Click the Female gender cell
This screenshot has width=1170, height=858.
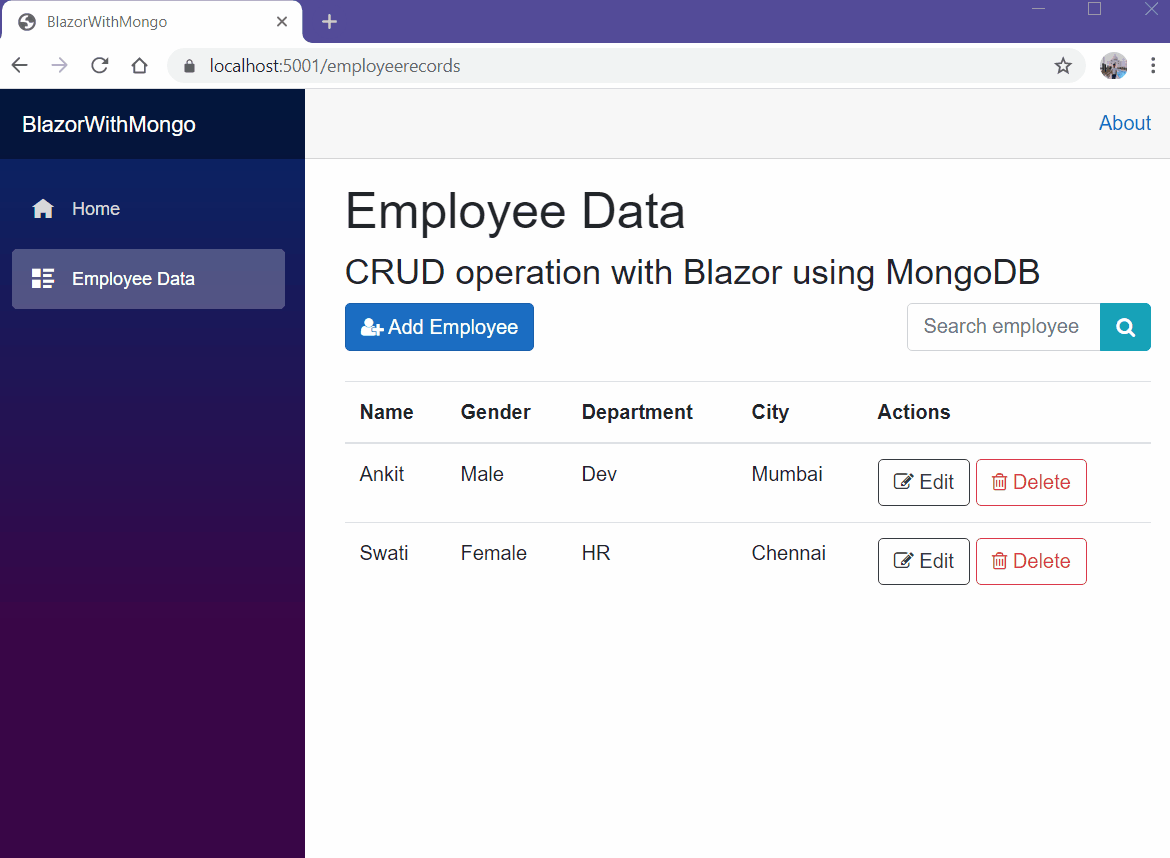click(x=494, y=553)
